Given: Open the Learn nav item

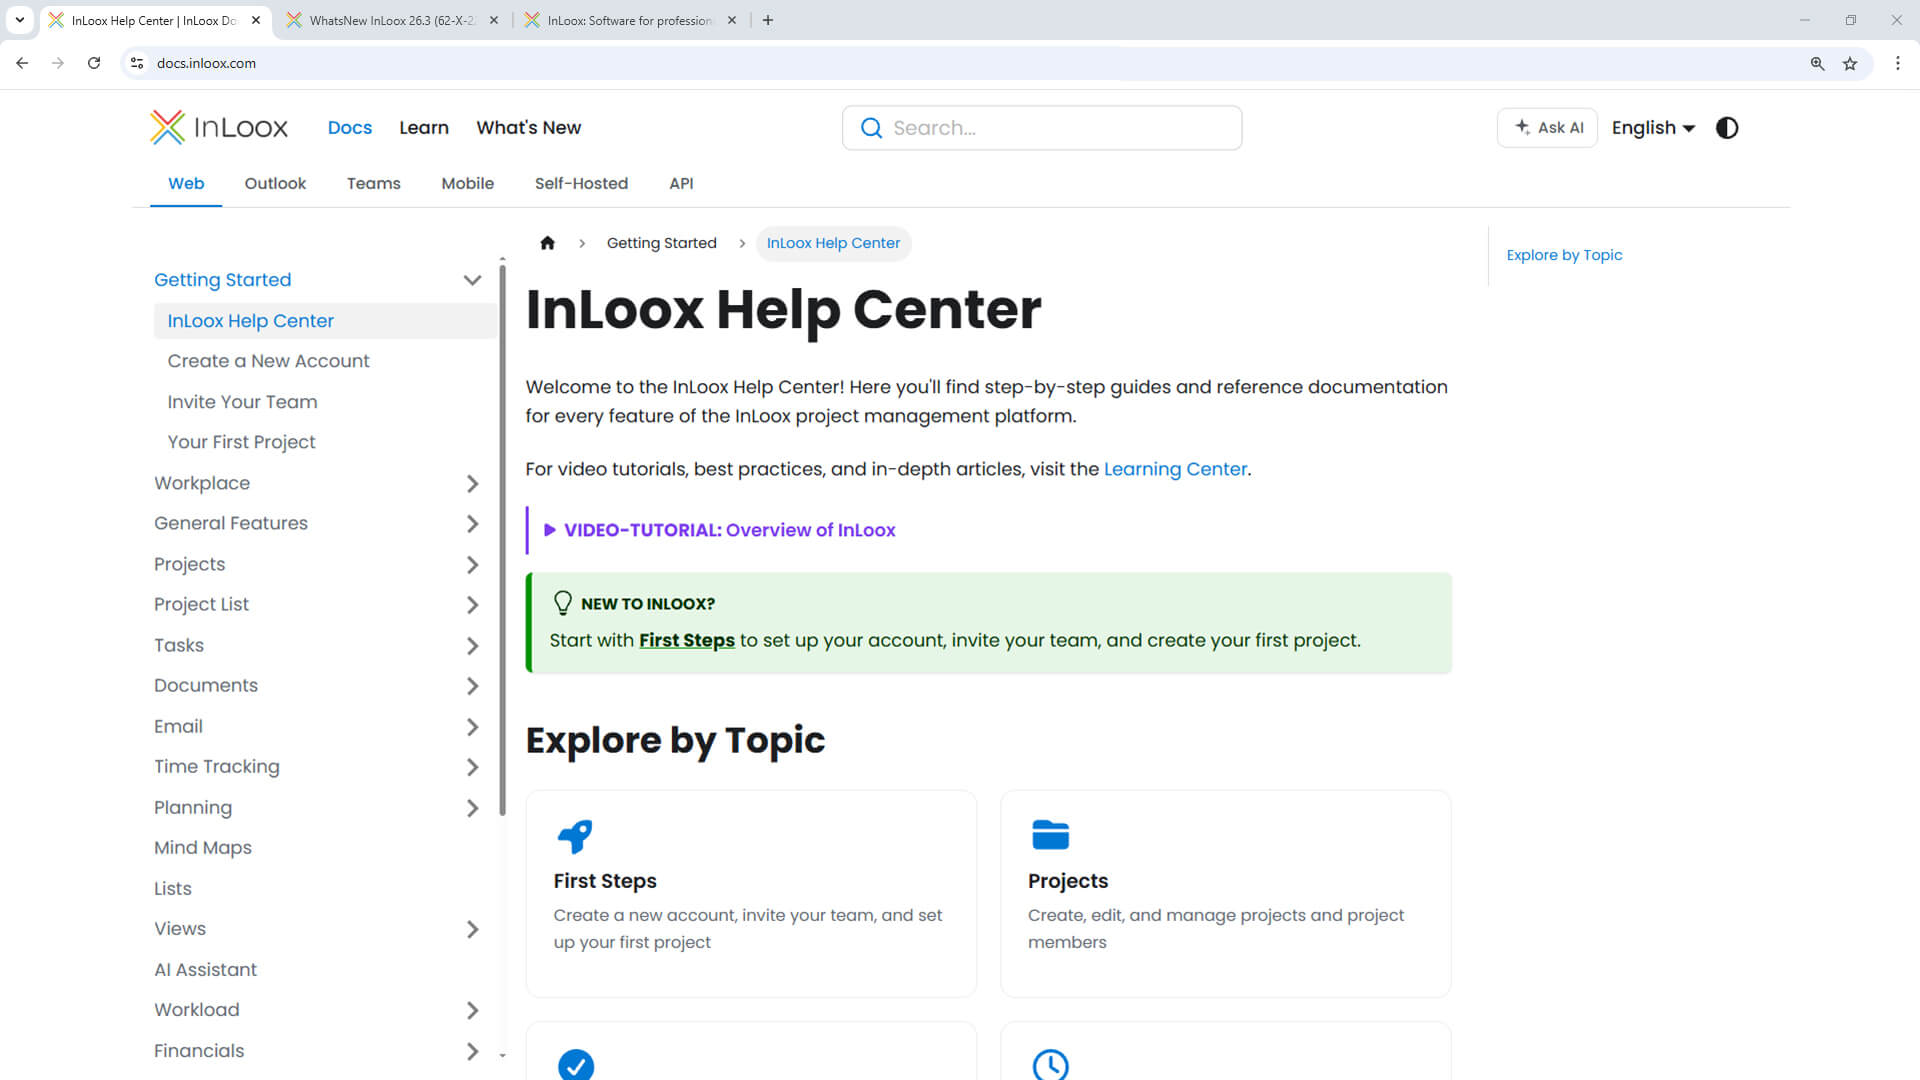Looking at the screenshot, I should point(424,128).
